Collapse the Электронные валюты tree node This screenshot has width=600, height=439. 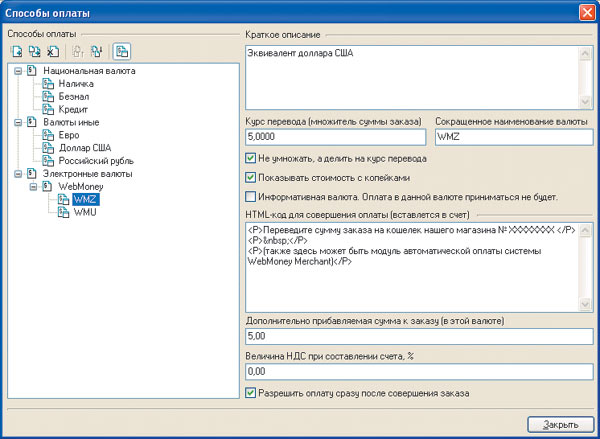[18, 174]
